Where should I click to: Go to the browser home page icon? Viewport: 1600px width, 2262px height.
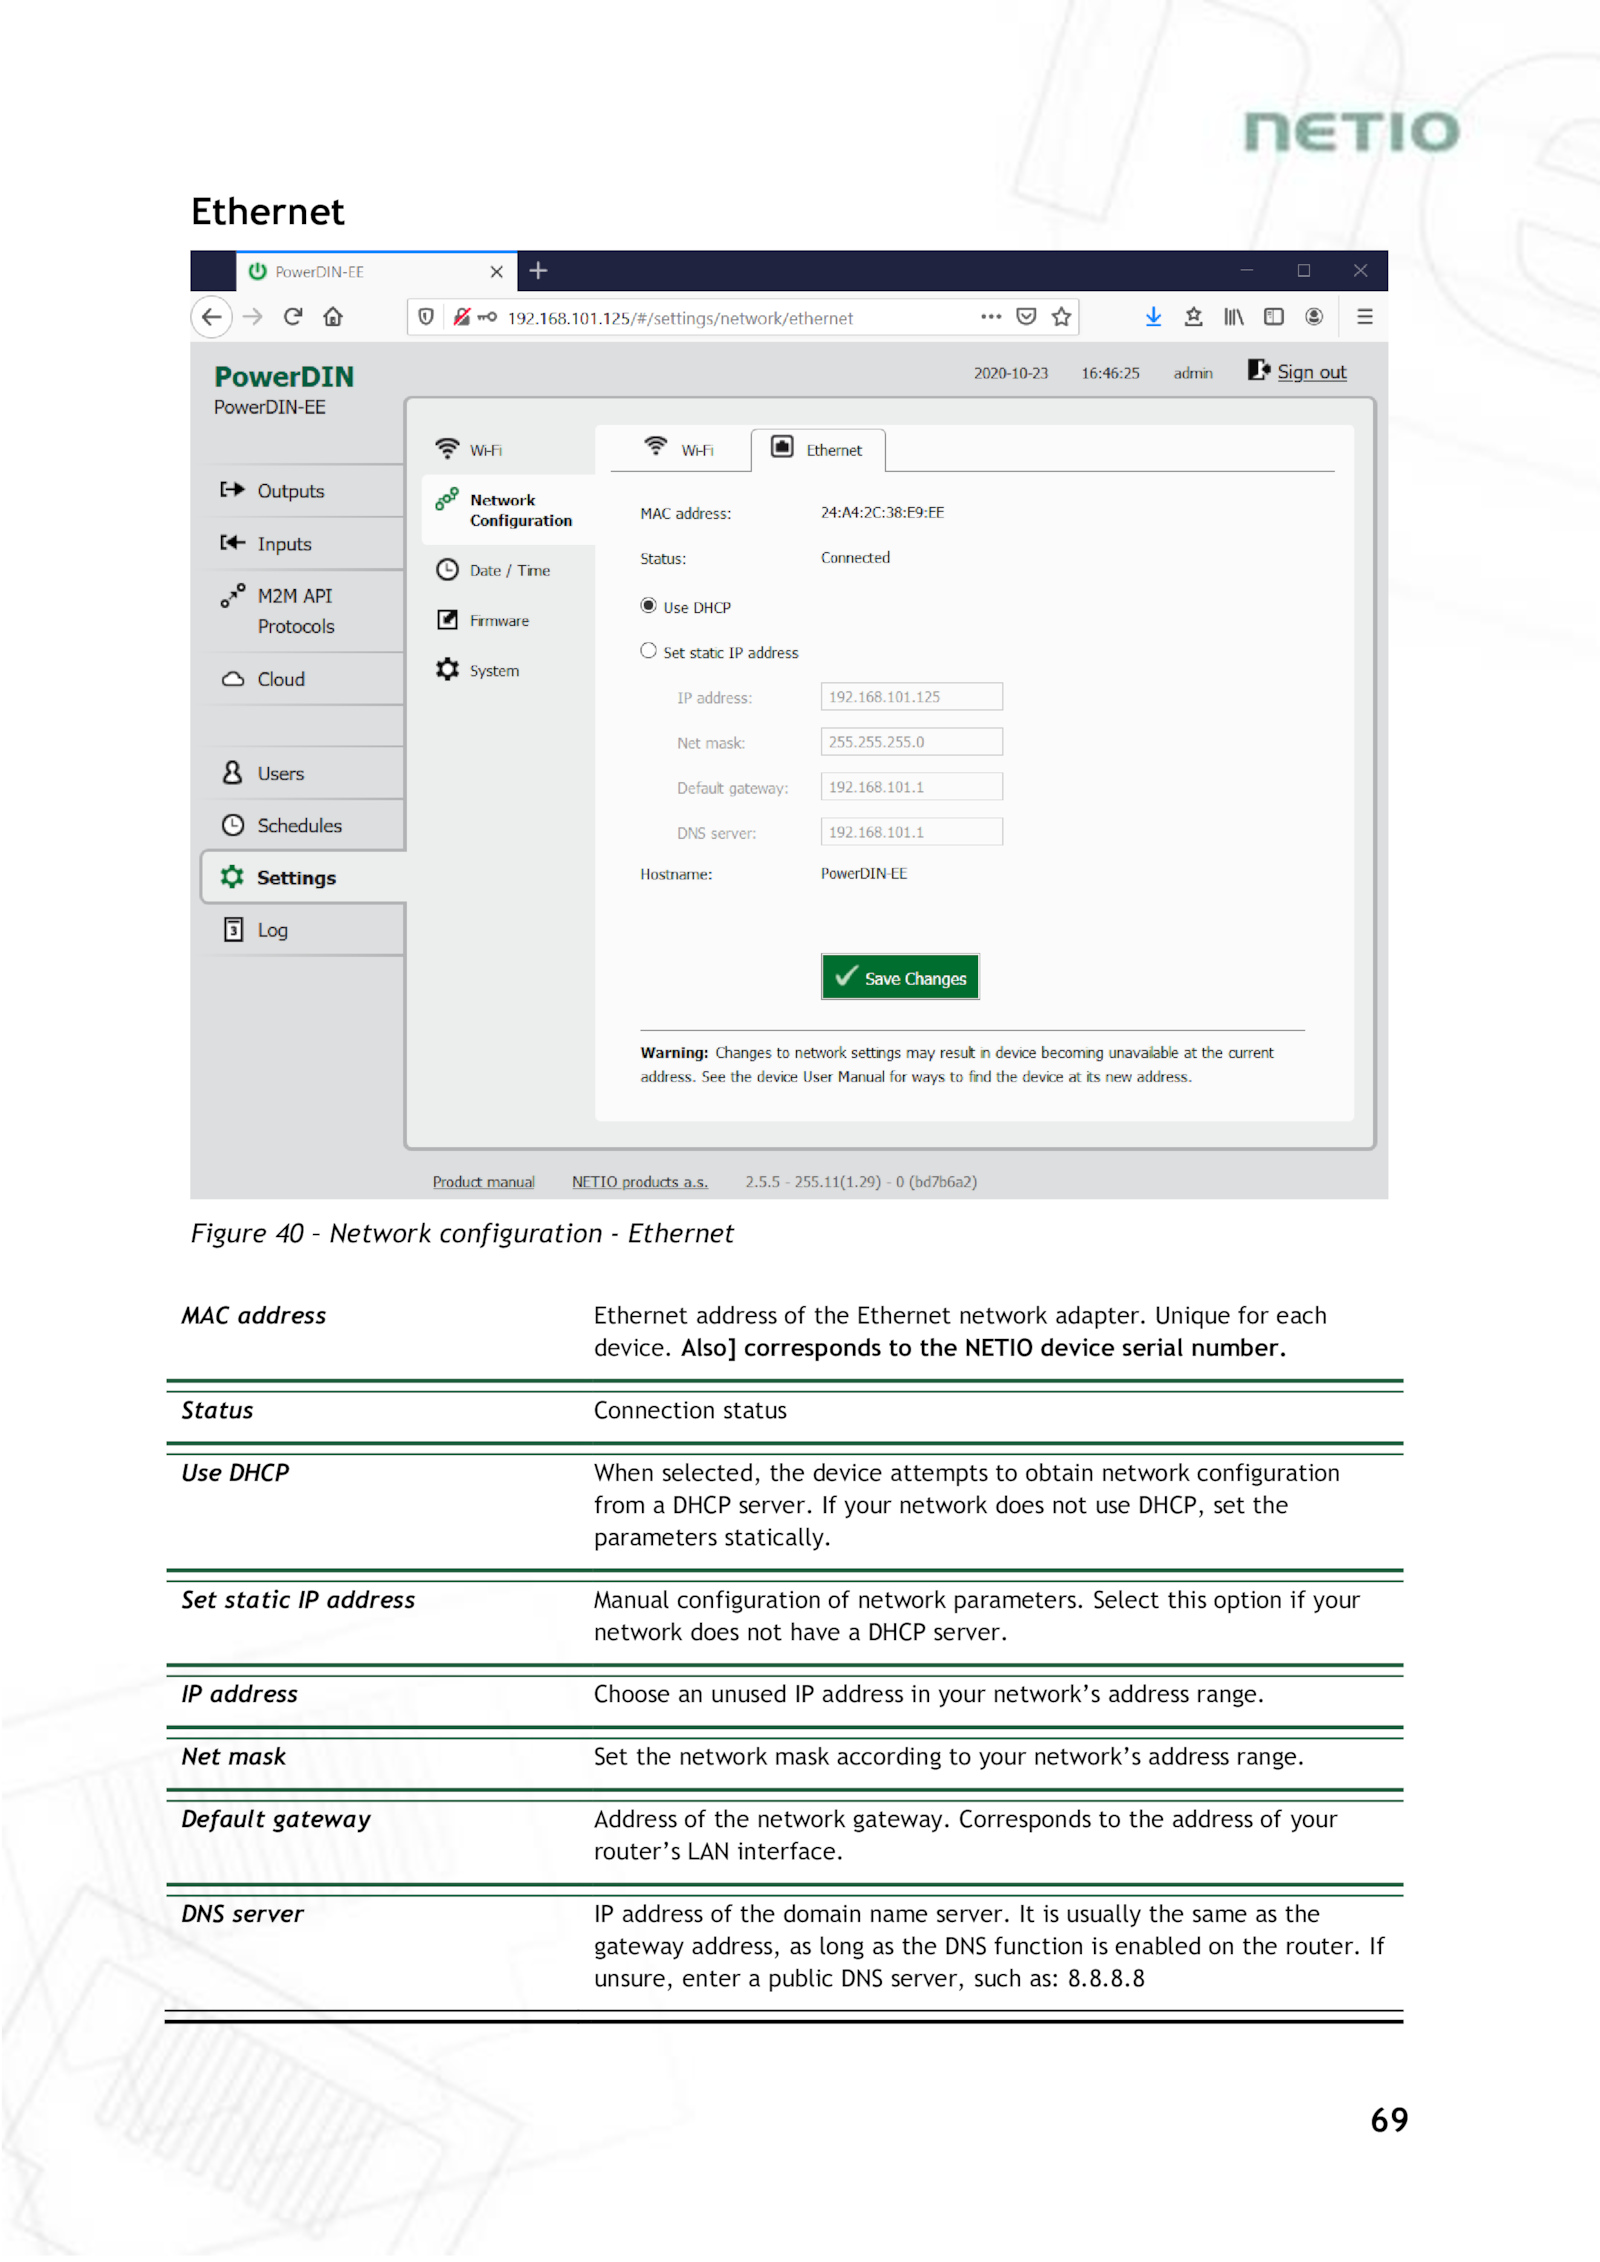point(333,317)
